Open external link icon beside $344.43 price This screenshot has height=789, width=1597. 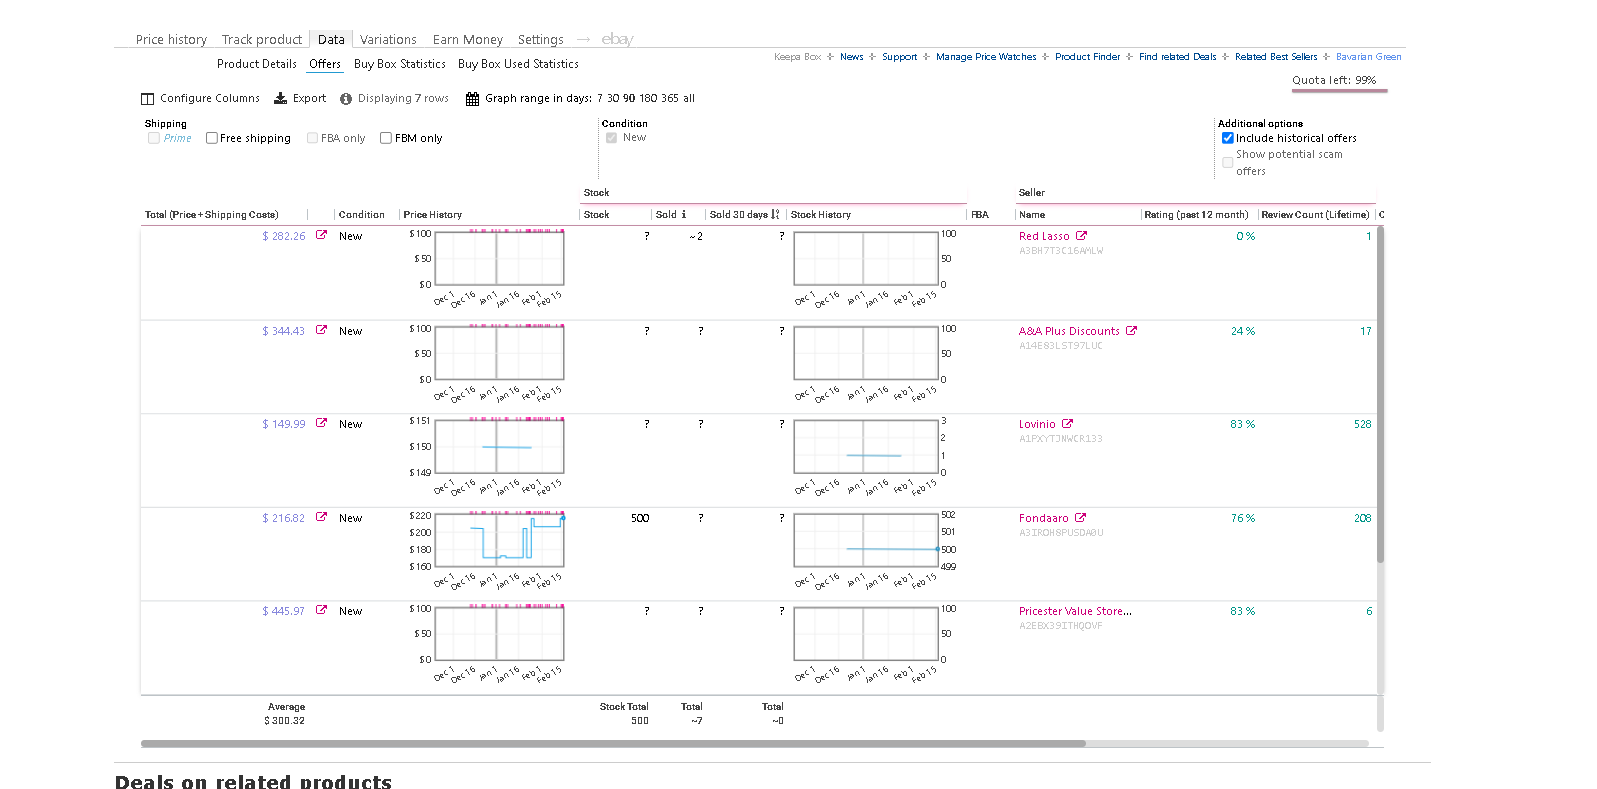point(321,330)
